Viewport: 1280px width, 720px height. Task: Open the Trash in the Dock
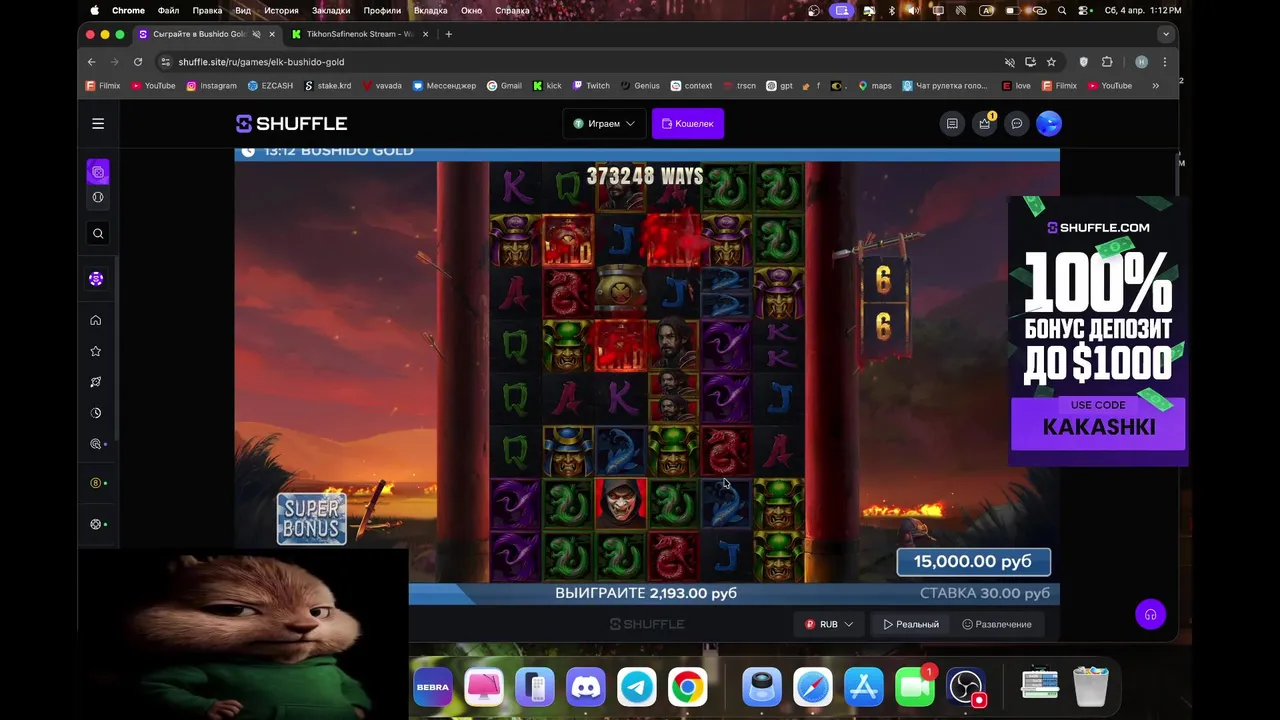coord(1091,687)
